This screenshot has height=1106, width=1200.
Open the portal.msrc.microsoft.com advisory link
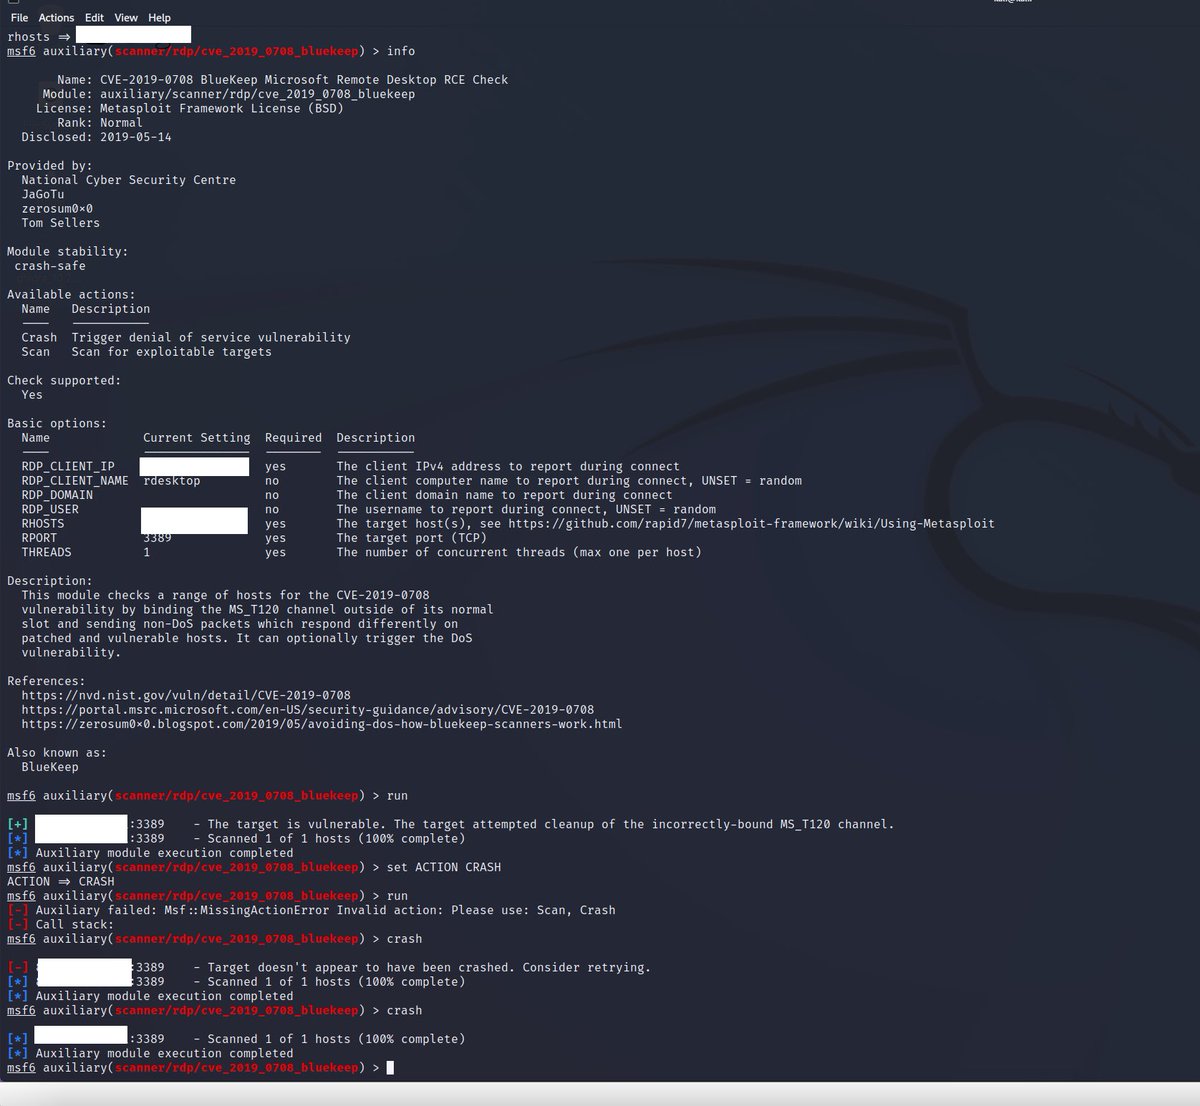click(308, 709)
